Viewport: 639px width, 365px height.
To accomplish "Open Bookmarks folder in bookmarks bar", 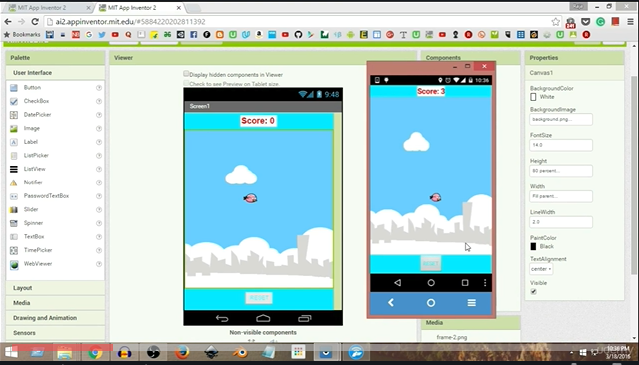I will pyautogui.click(x=22, y=35).
